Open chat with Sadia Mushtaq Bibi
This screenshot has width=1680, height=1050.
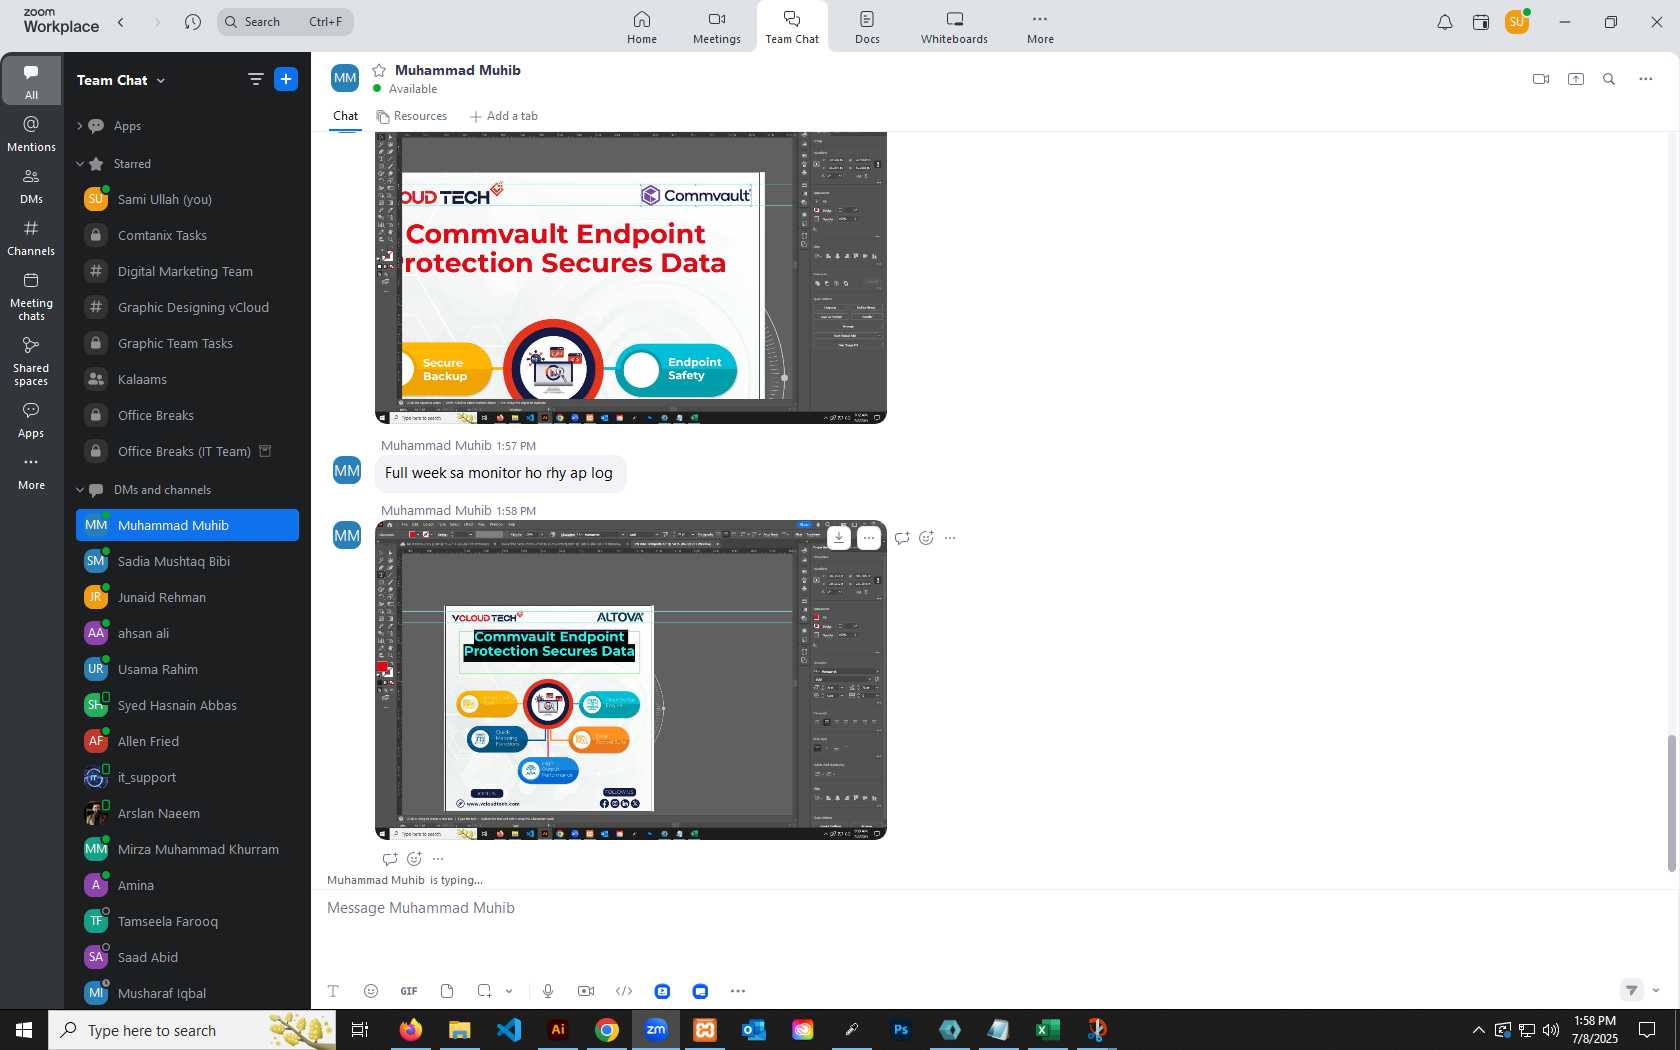(187, 561)
